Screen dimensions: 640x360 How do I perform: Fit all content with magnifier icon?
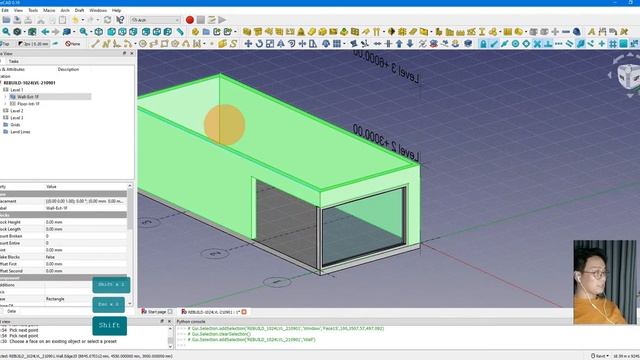tap(6, 31)
